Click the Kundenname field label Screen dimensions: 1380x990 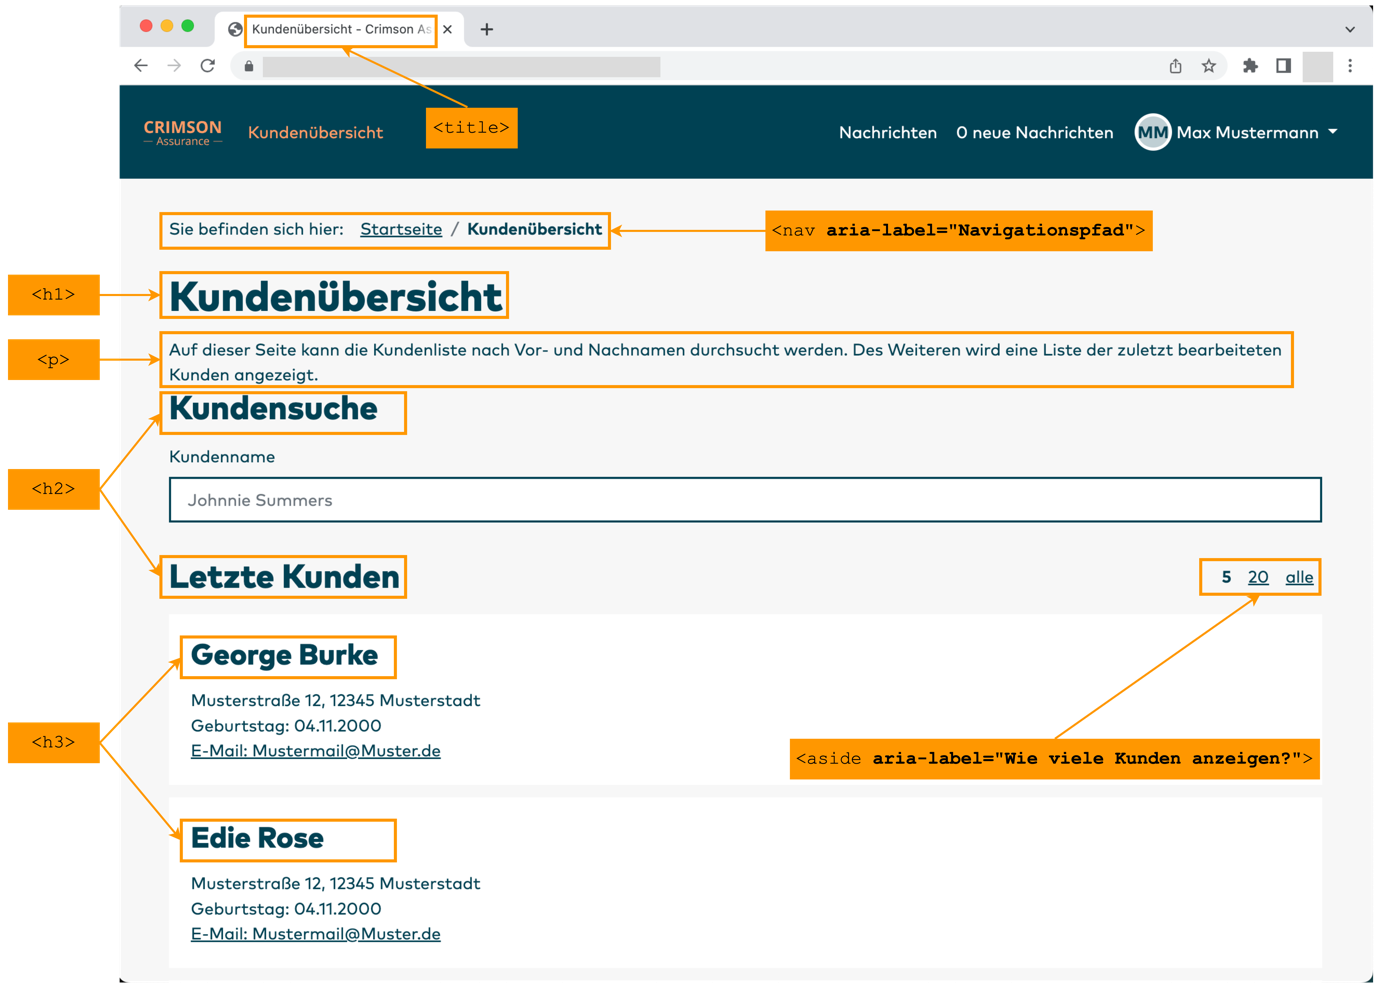tap(222, 457)
